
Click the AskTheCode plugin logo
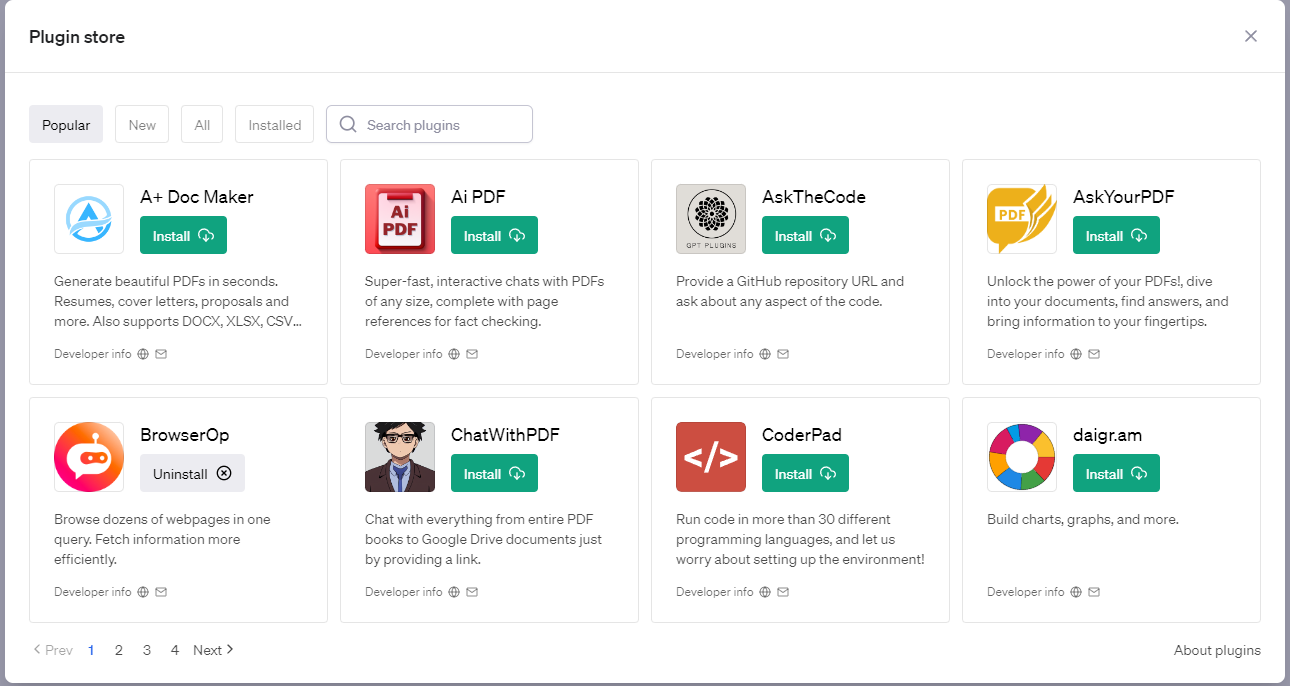tap(711, 219)
